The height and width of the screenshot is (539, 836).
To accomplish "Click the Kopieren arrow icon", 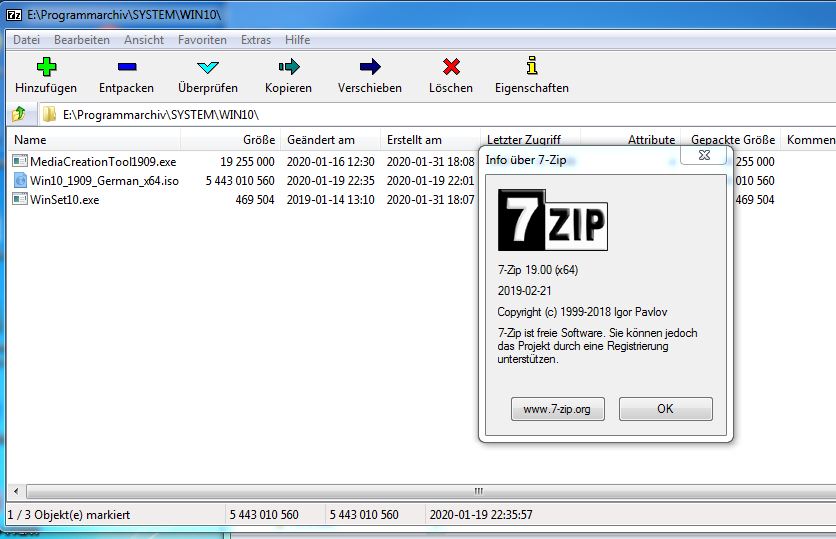I will (x=289, y=67).
